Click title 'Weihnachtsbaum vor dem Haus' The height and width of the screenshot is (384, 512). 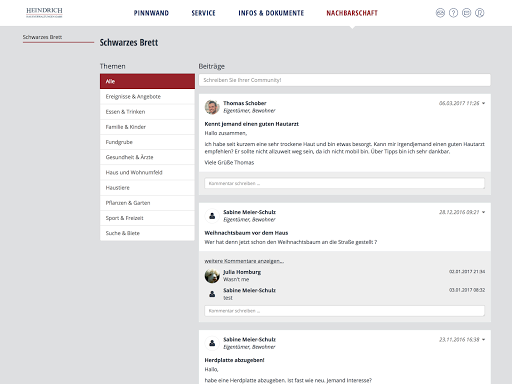246,233
